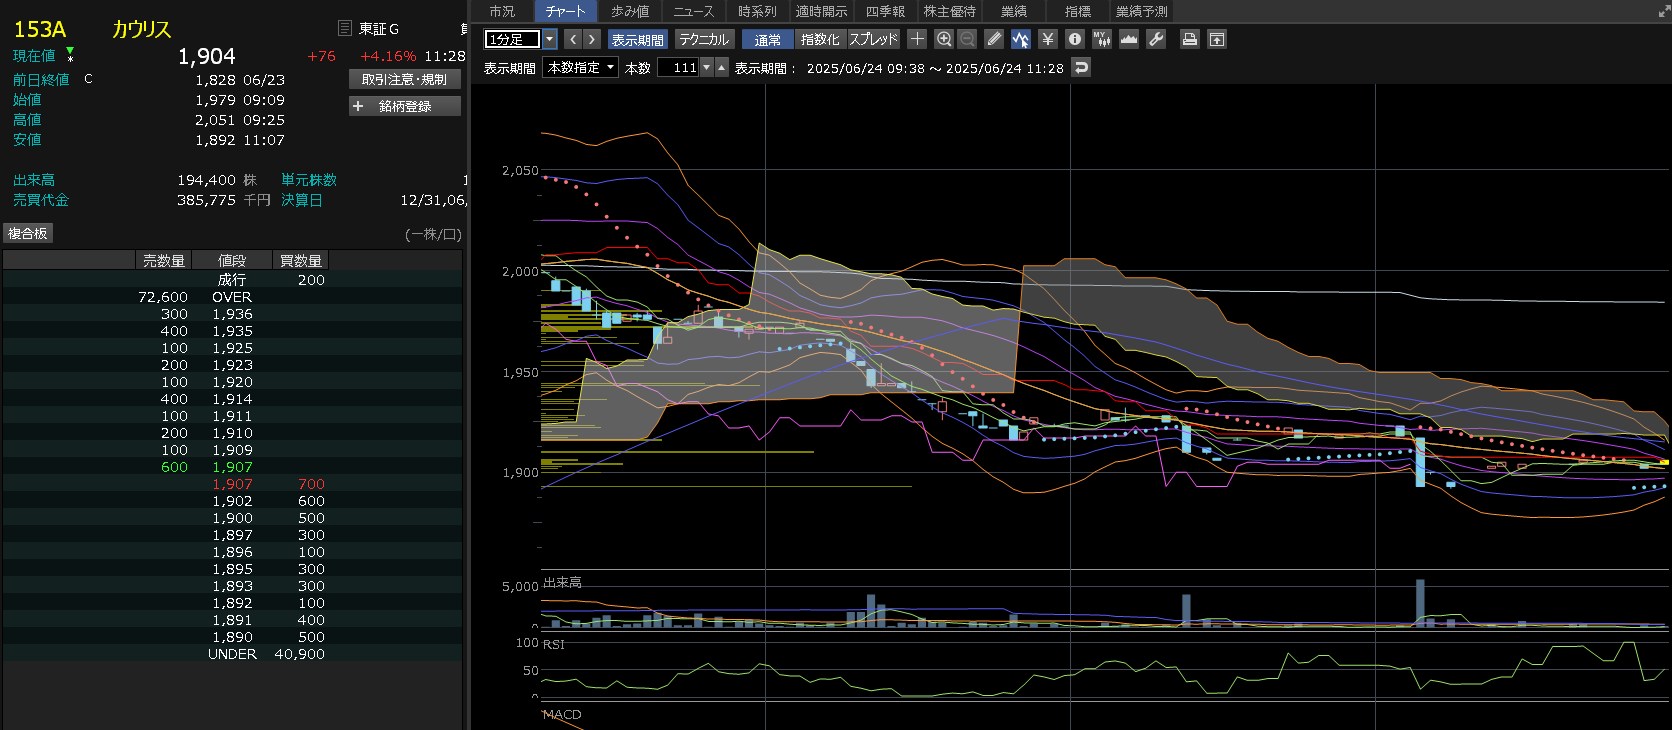Screen dimensions: 1672x730
Task: Select bid price 1,900 in order book
Action: [232, 518]
